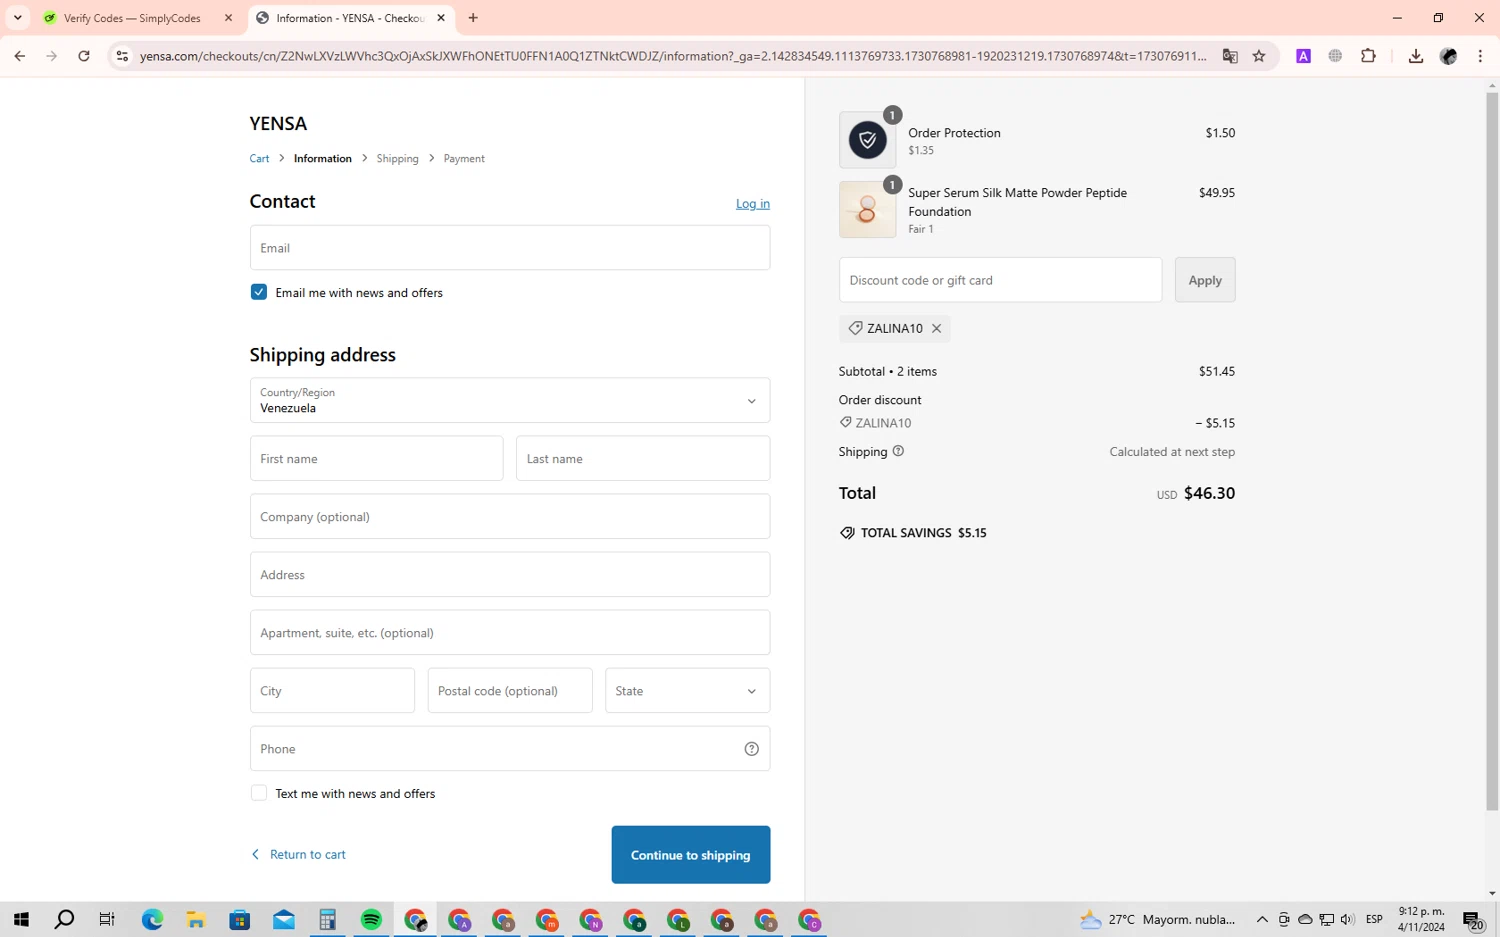Image resolution: width=1500 pixels, height=937 pixels.
Task: Open Microsoft Store from the taskbar
Action: tap(240, 919)
